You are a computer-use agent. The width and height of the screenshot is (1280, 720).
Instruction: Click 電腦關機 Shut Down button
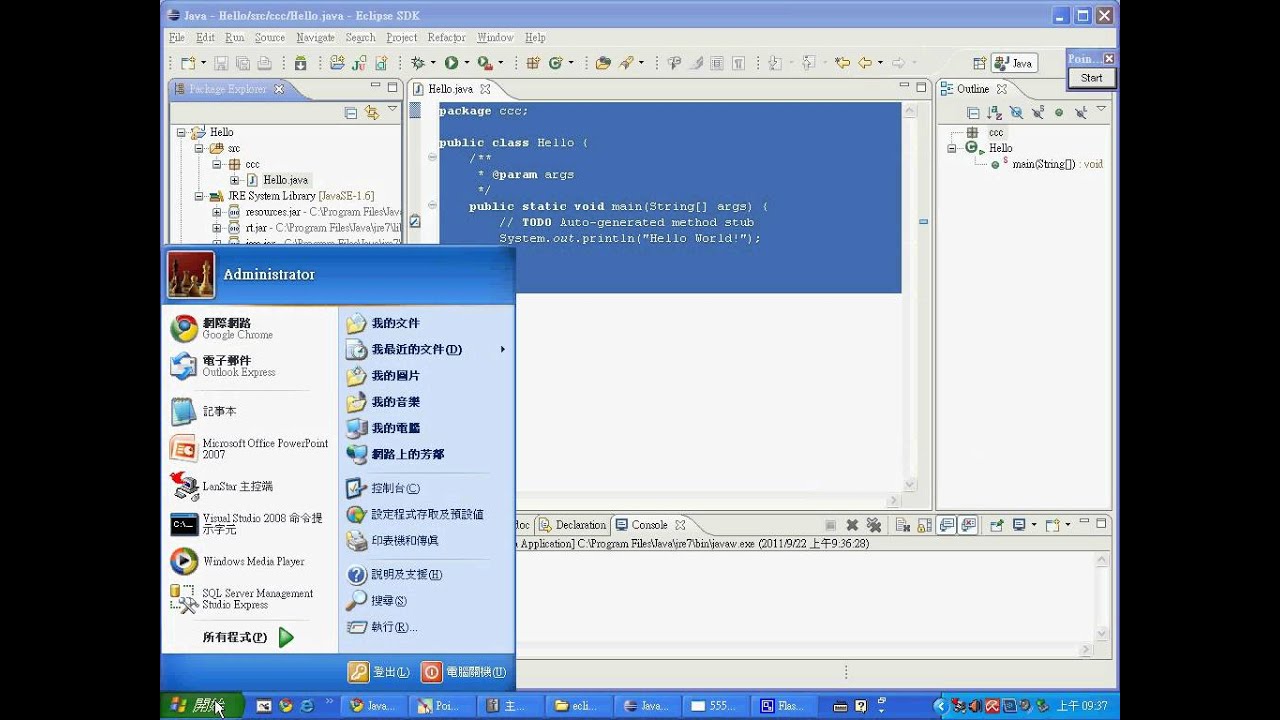[464, 672]
